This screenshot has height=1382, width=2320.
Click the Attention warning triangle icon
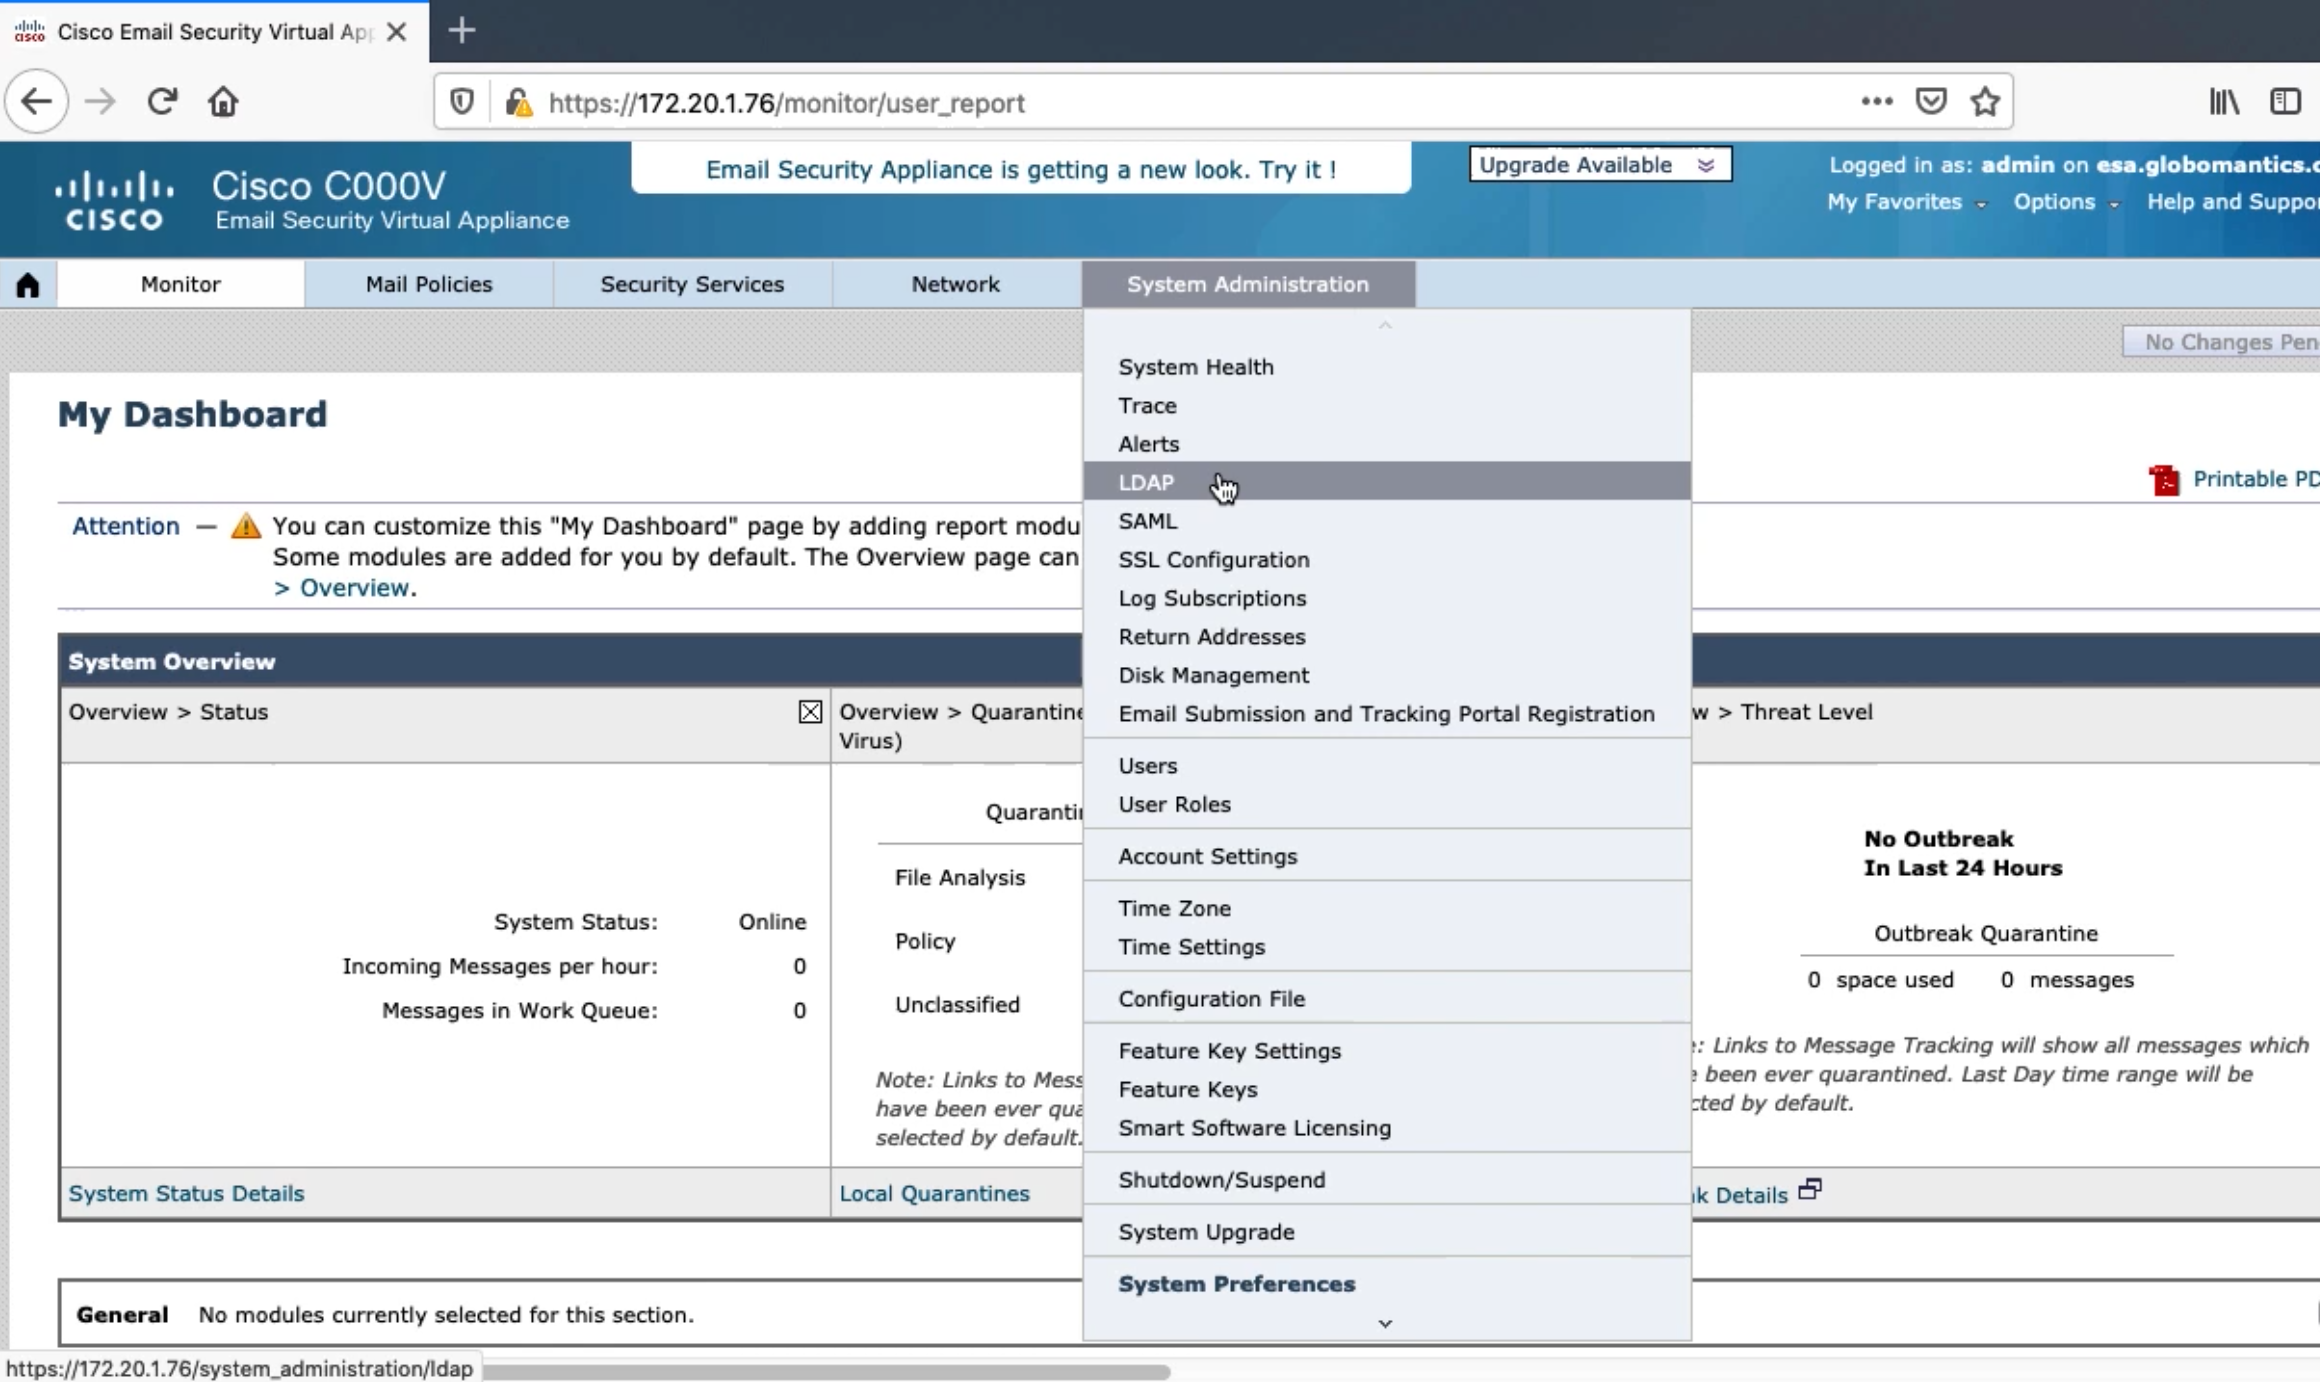(245, 526)
